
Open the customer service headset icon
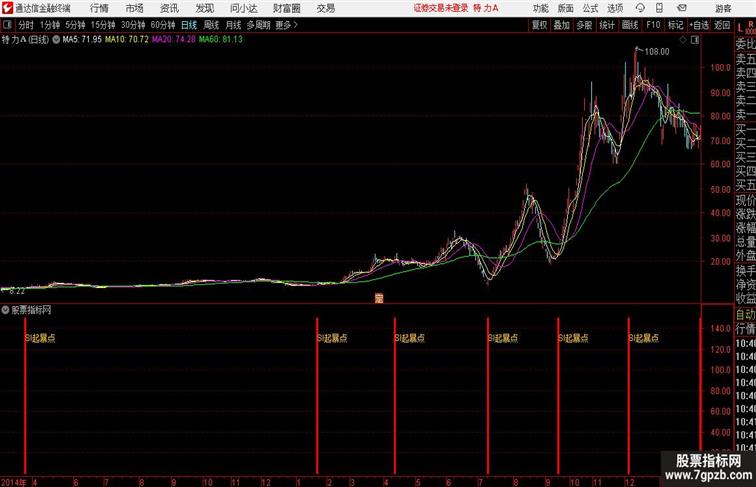tap(640, 8)
